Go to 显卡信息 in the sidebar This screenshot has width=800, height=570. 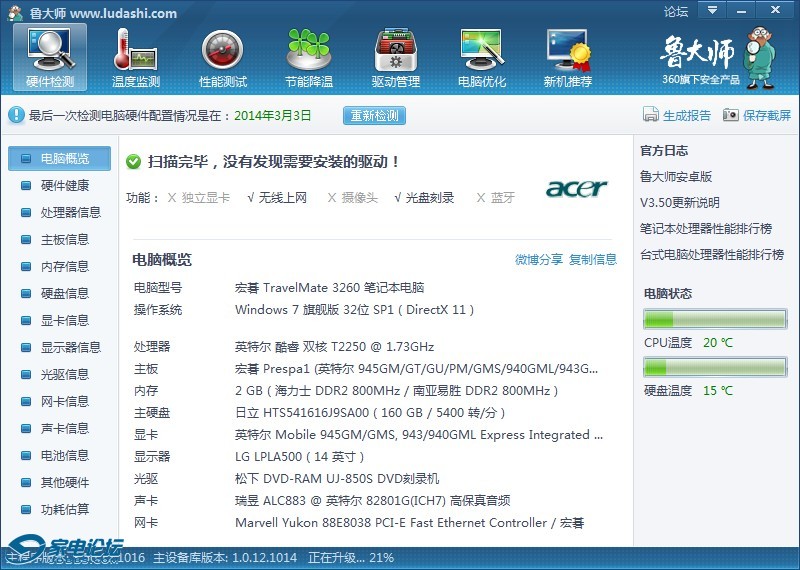(64, 320)
